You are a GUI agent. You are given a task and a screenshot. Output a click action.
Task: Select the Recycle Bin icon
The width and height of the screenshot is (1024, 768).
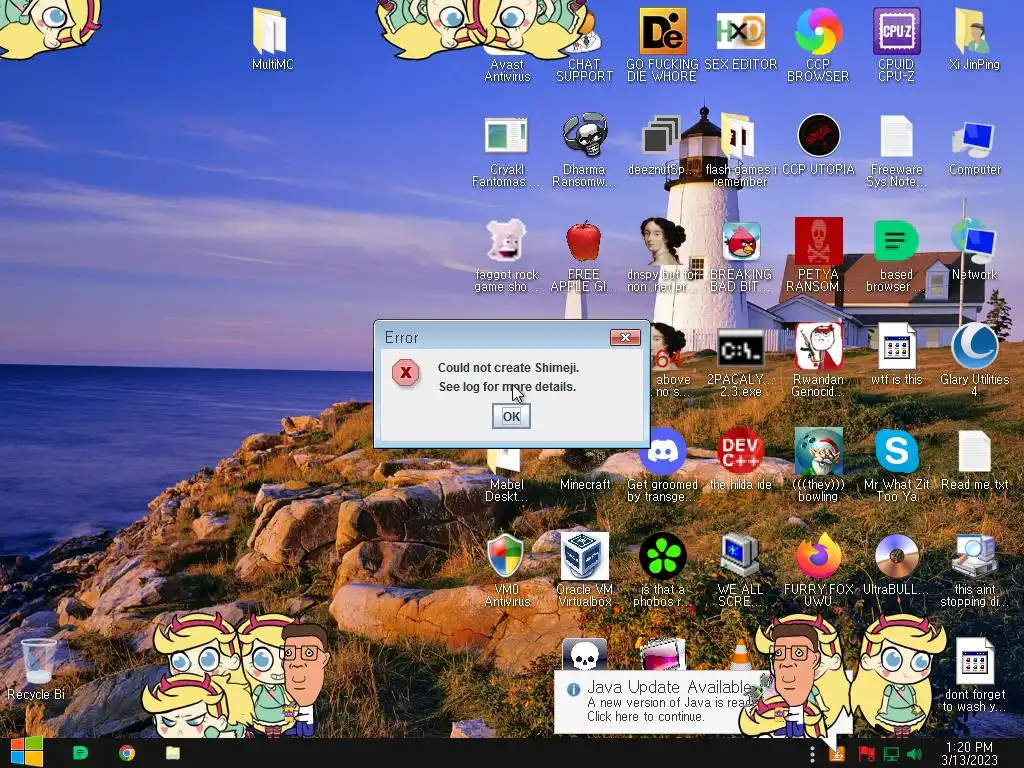38,661
